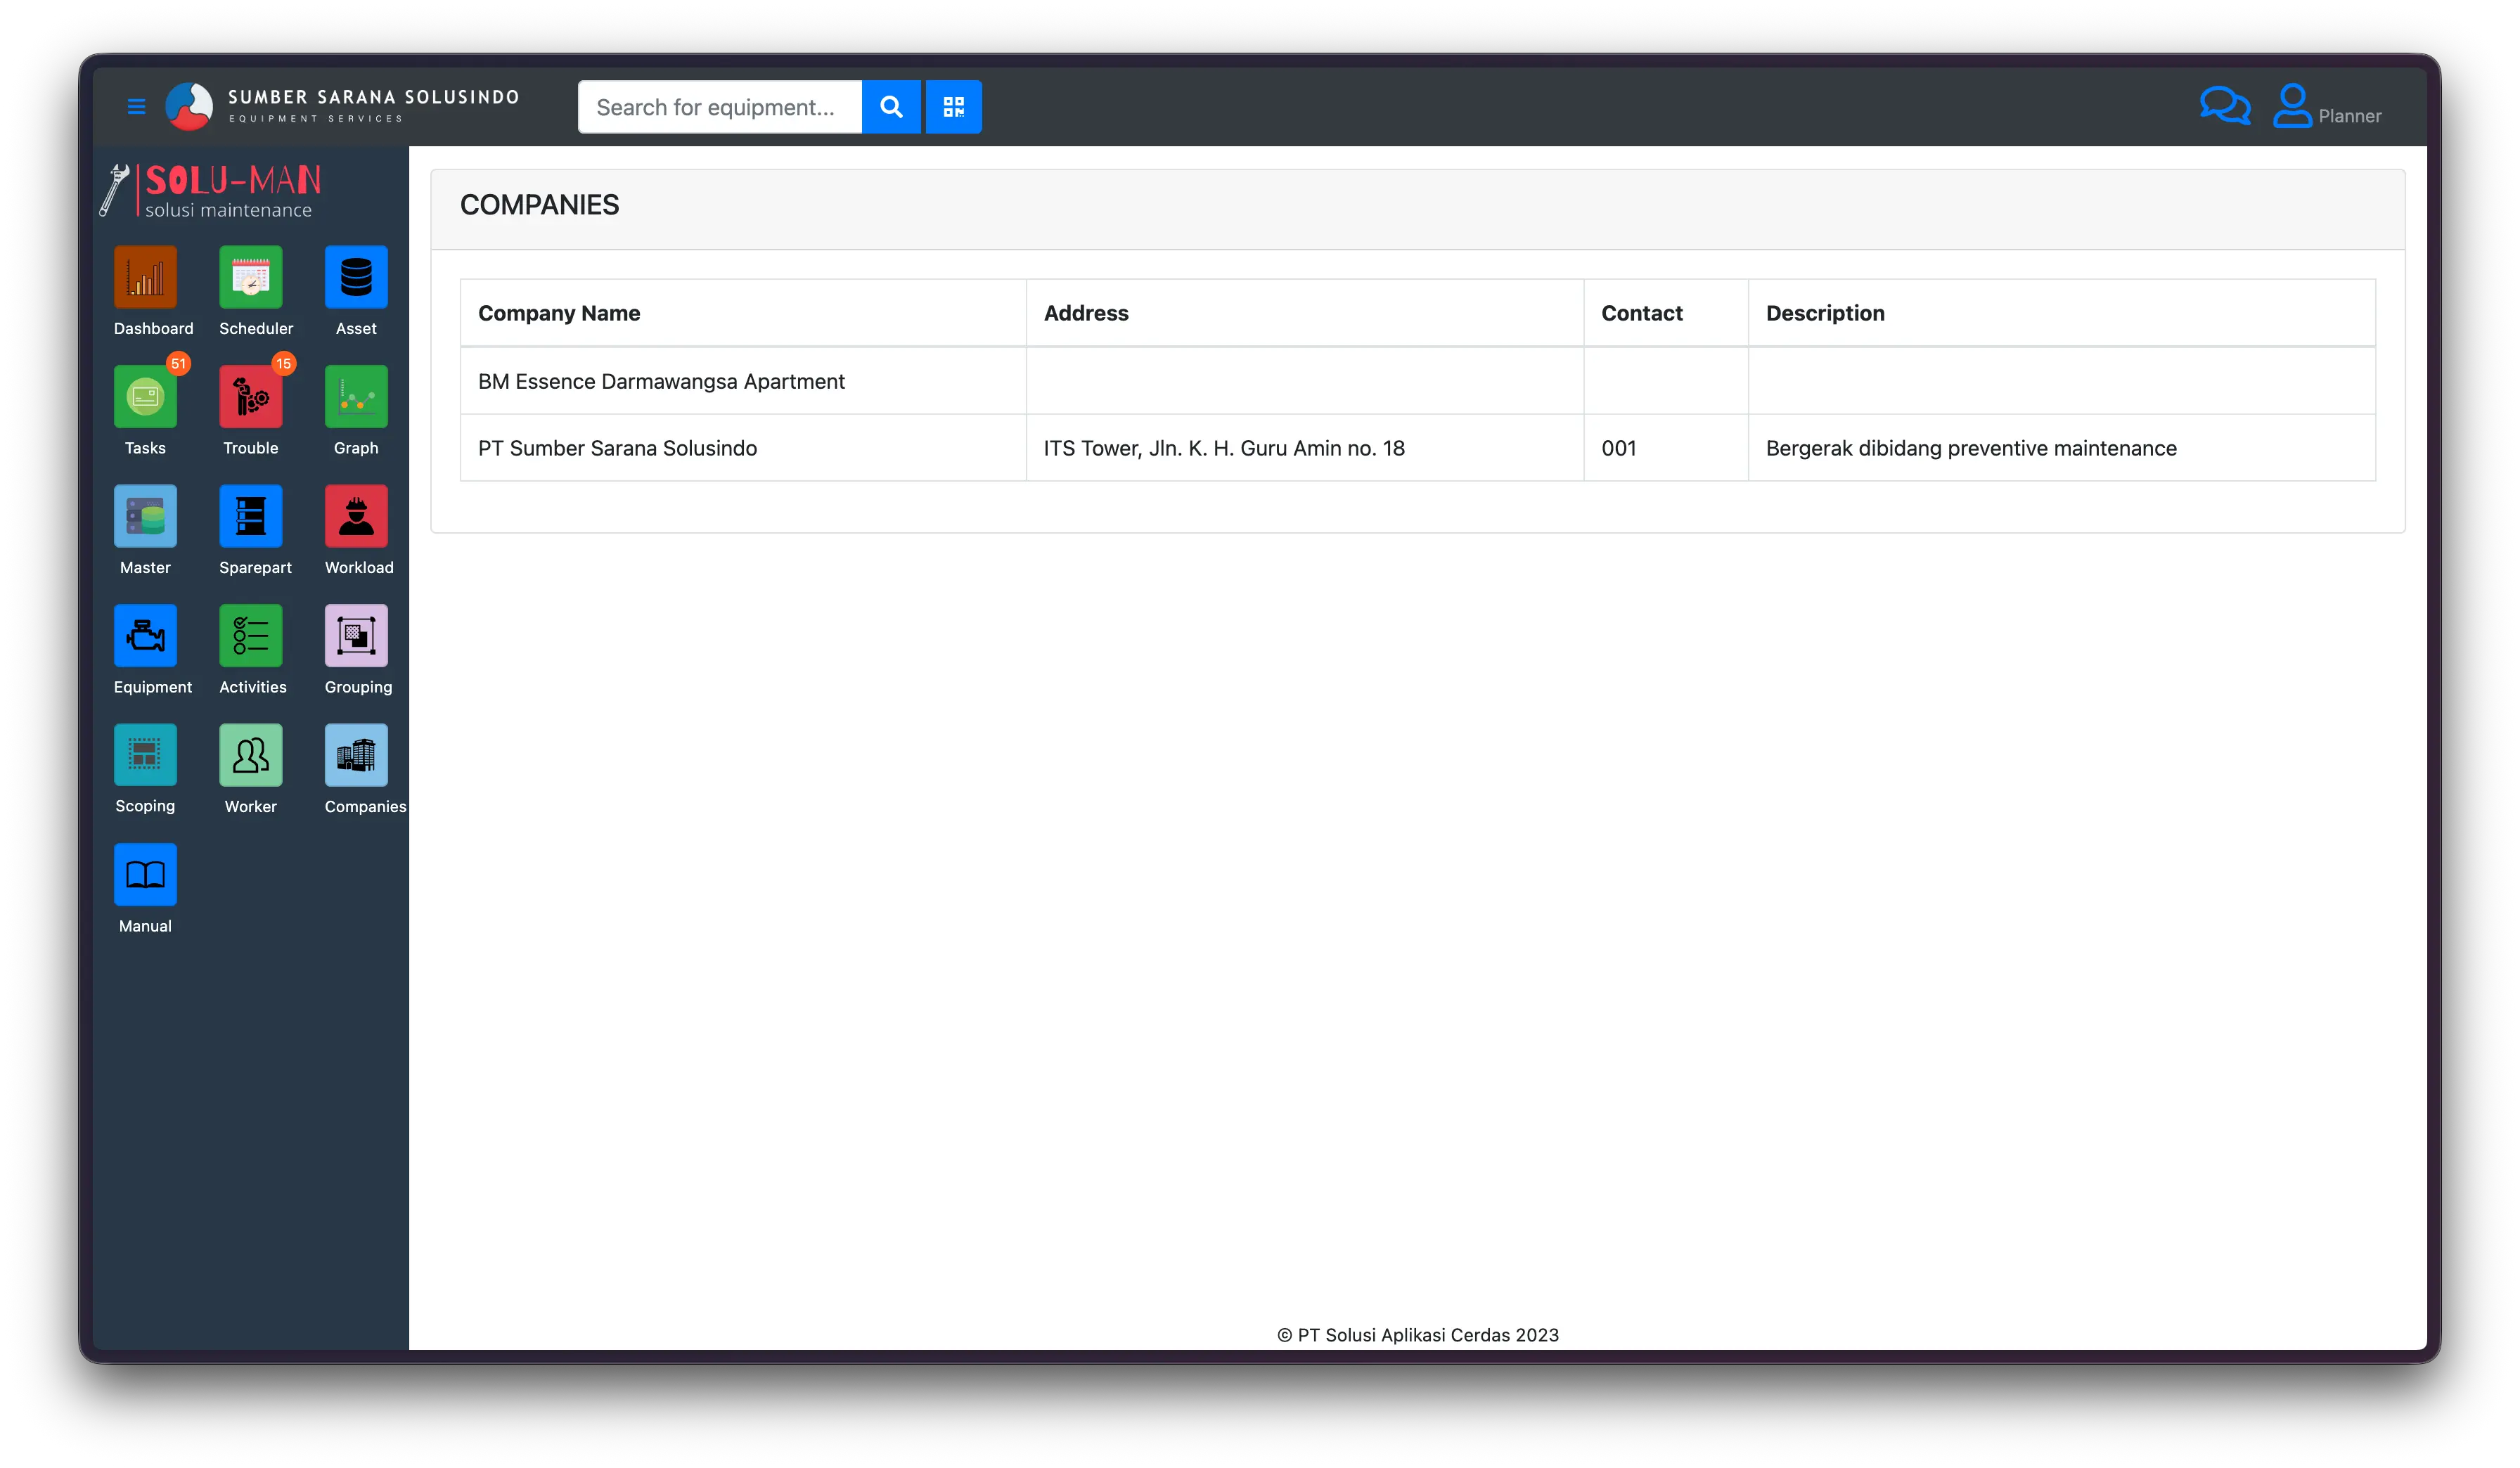Click the QR code scan button
The height and width of the screenshot is (1468, 2520).
click(953, 106)
